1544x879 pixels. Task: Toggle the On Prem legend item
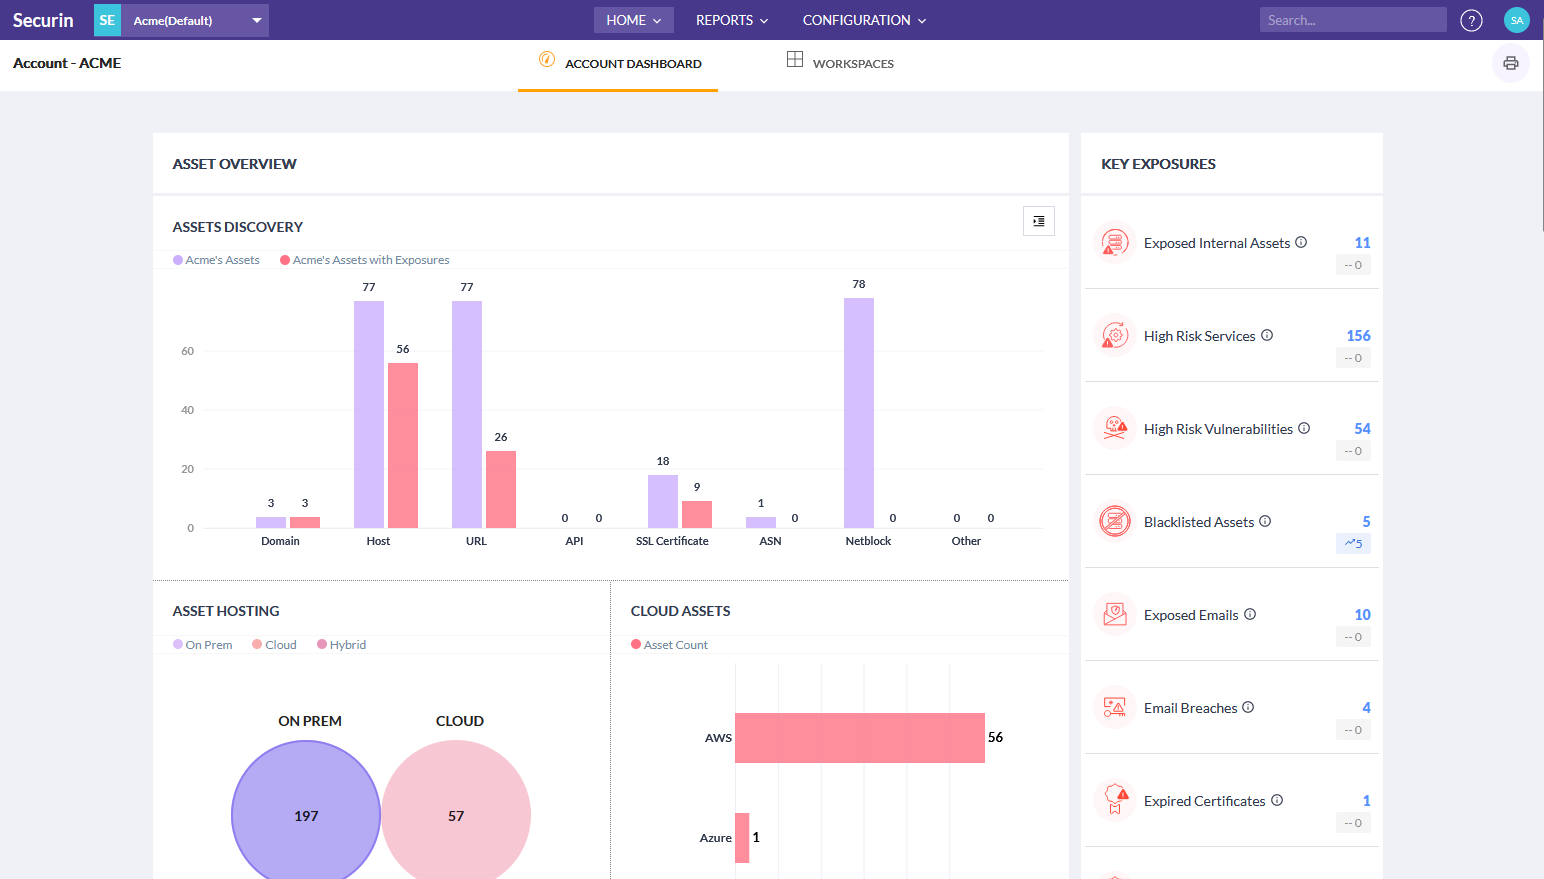203,645
